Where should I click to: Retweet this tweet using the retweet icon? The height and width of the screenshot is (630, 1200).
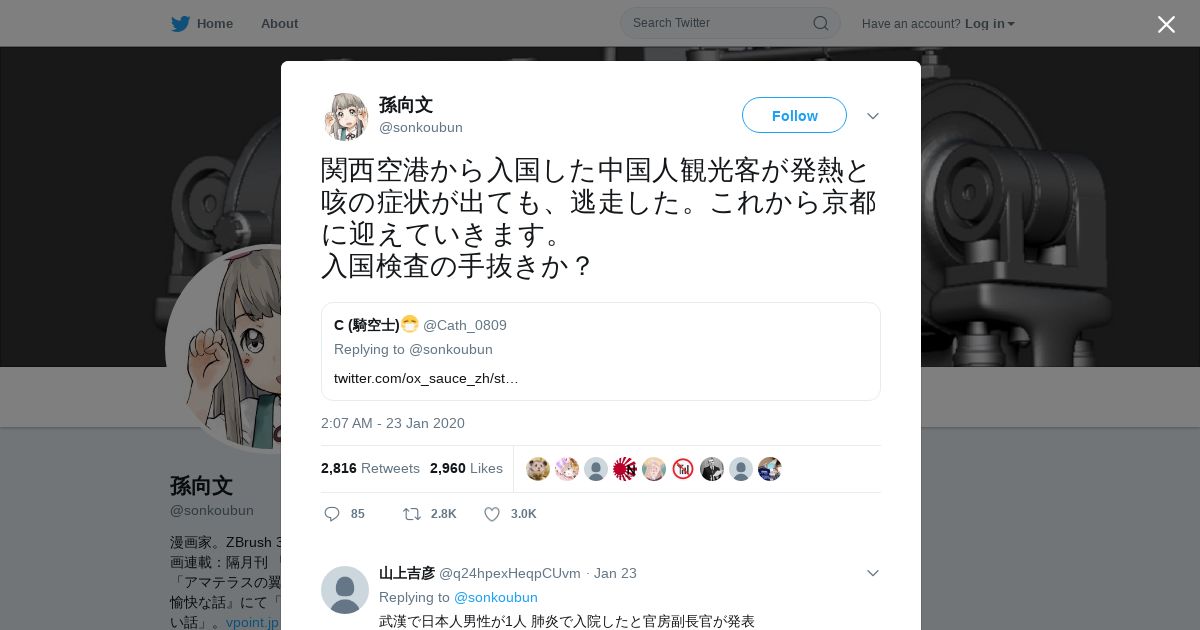click(x=411, y=514)
